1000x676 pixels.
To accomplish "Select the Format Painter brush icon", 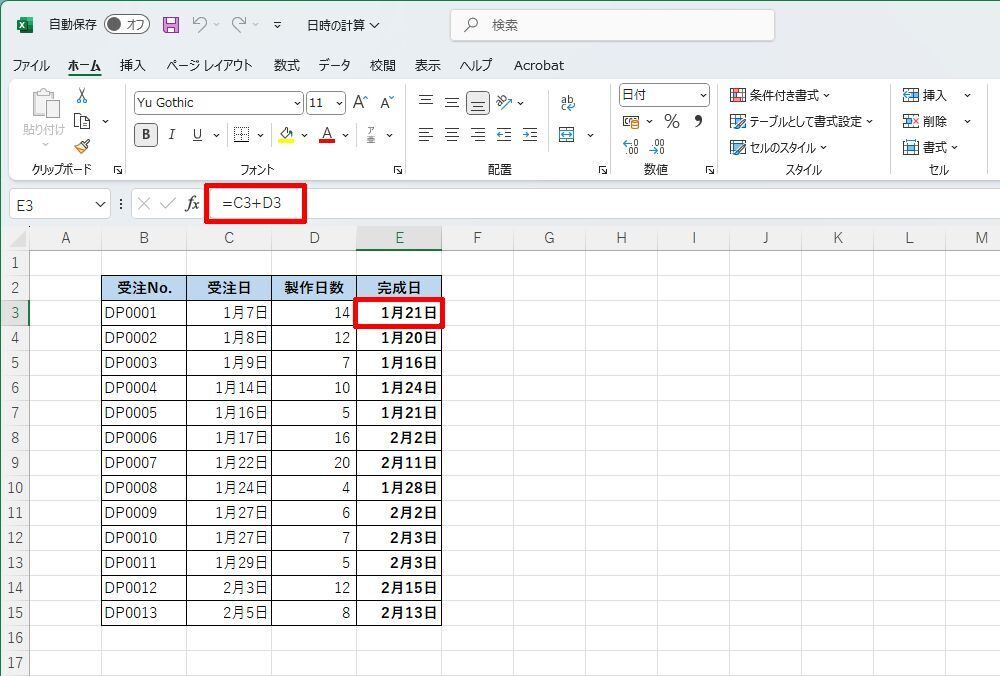I will pos(82,146).
